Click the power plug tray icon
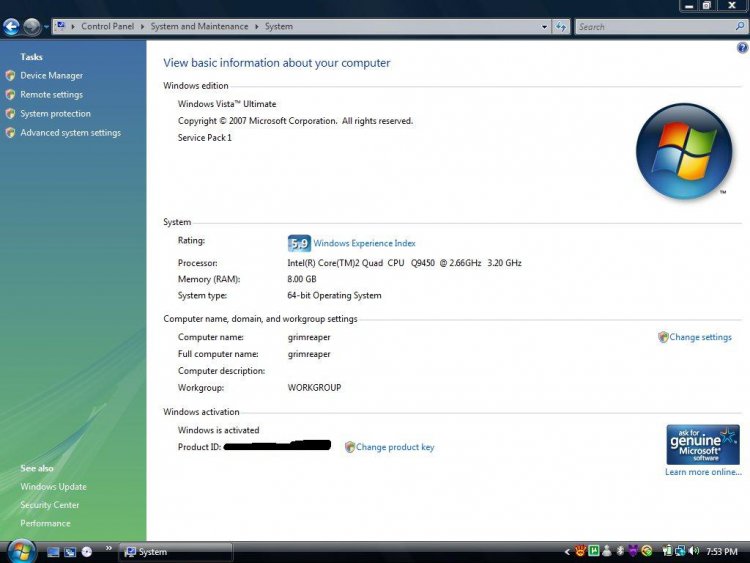Image resolution: width=750 pixels, height=563 pixels. pos(667,551)
